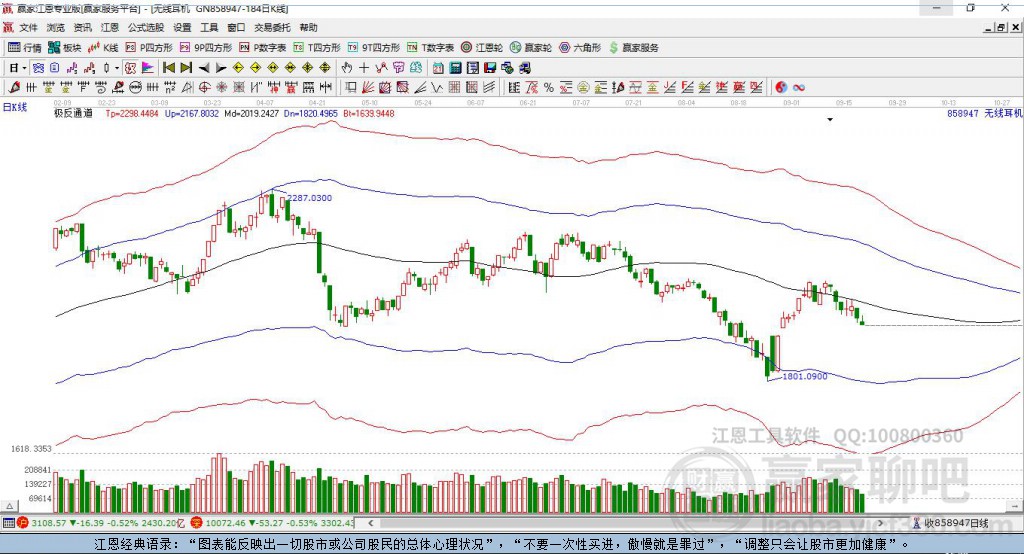
Task: Open the P四方形 tool
Action: [x=149, y=48]
